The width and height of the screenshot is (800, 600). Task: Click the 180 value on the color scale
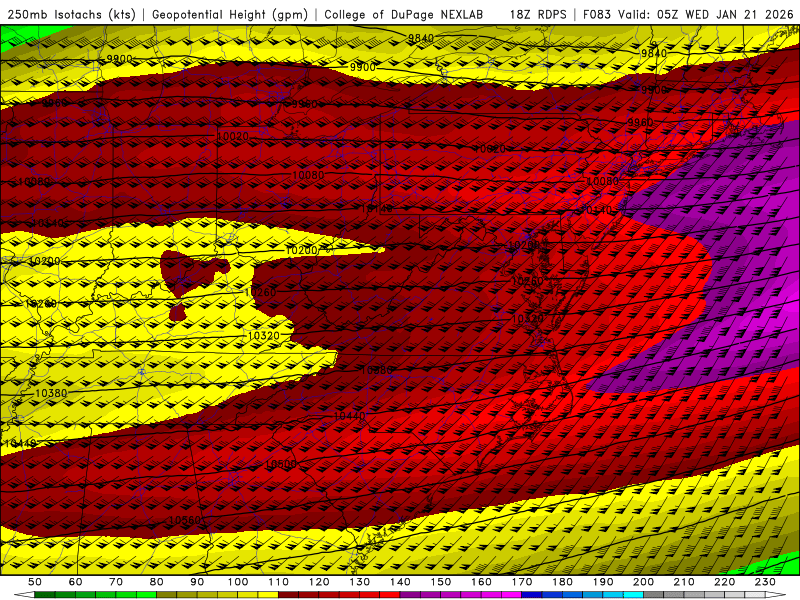[x=562, y=582]
